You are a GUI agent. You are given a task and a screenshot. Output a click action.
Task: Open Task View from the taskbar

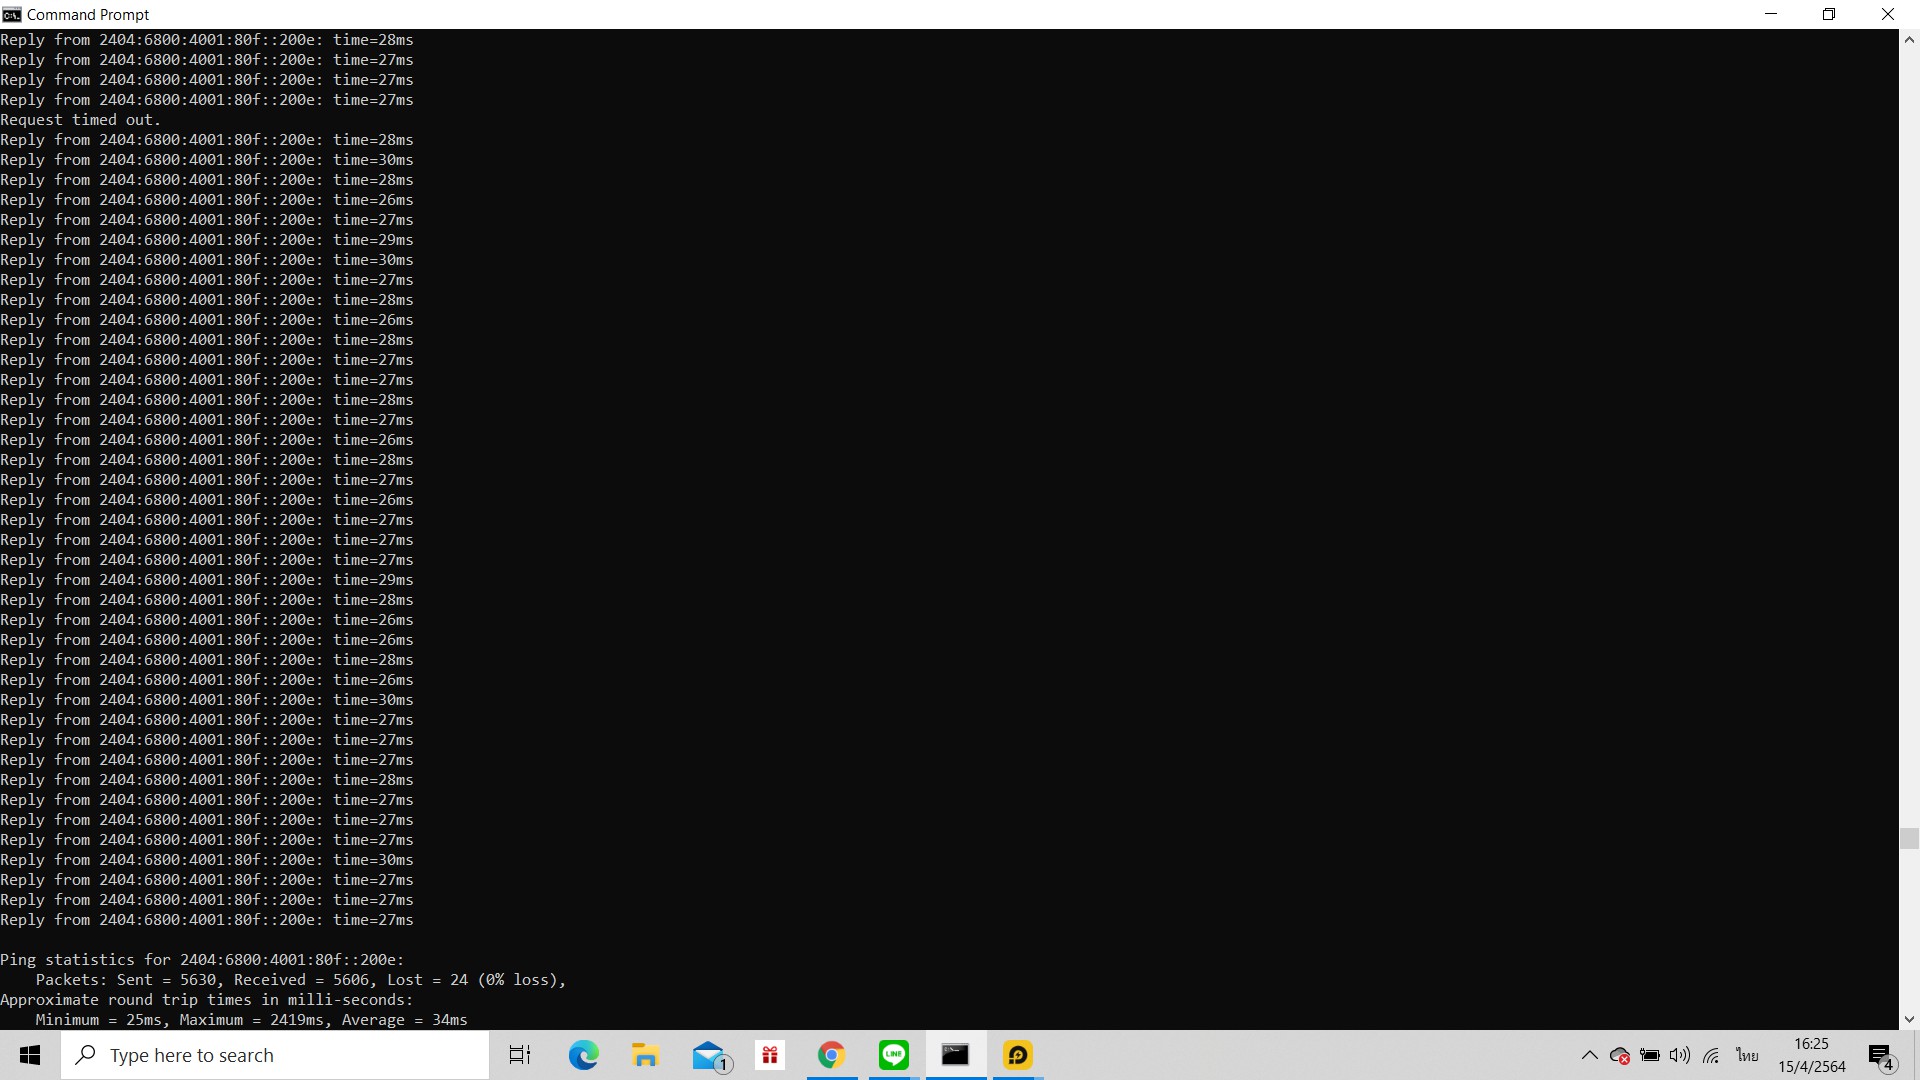[520, 1055]
